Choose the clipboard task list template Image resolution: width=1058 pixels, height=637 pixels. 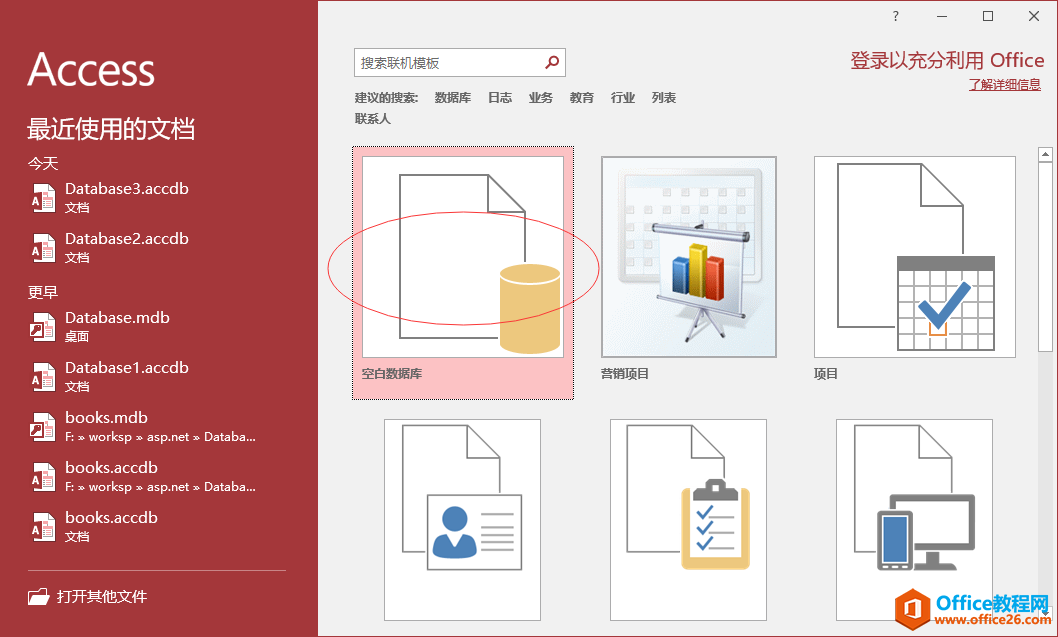[688, 520]
